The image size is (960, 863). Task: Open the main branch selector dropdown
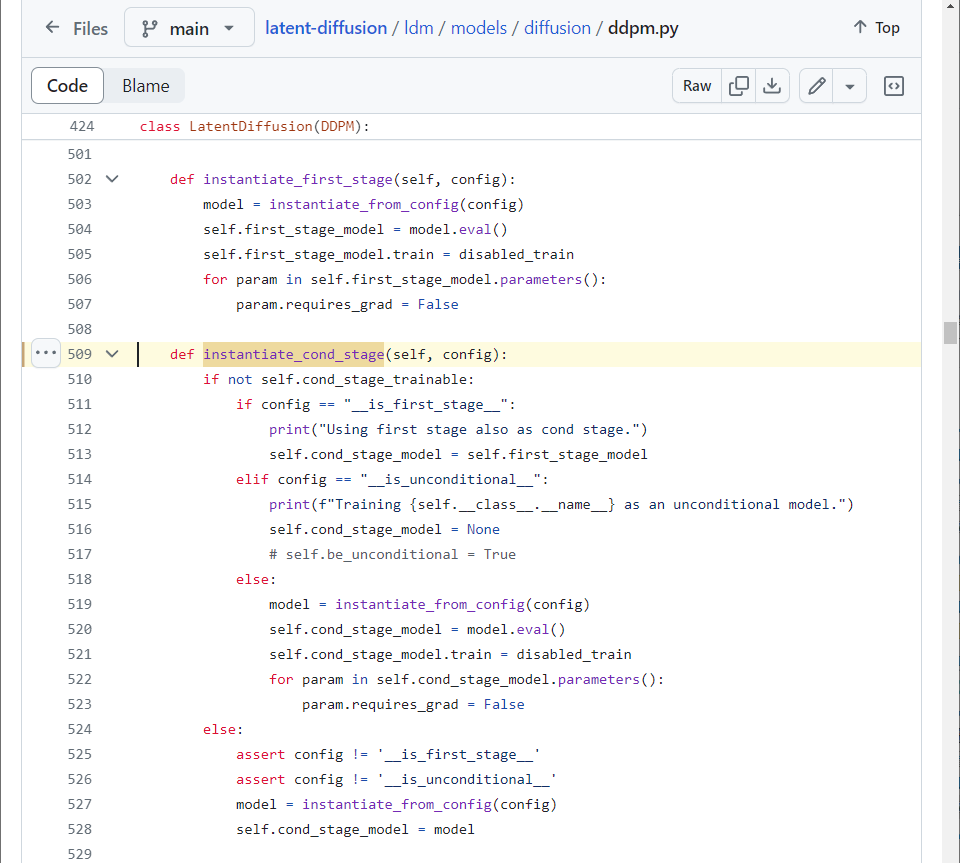click(x=189, y=28)
